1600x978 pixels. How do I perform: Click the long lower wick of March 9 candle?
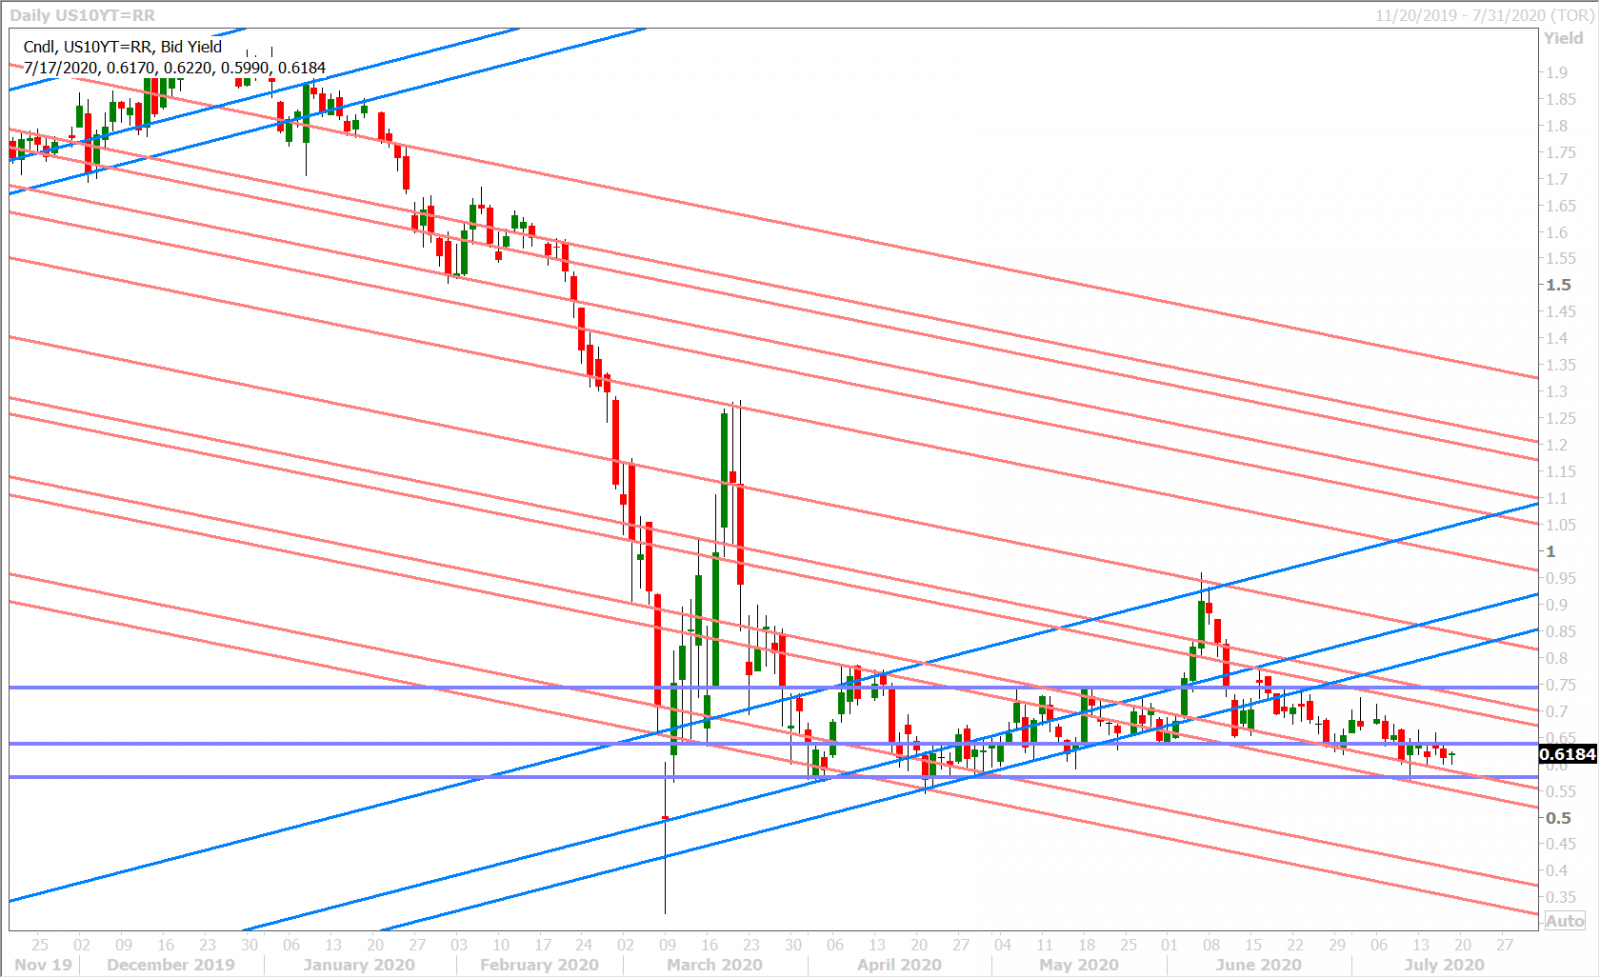coord(665,870)
